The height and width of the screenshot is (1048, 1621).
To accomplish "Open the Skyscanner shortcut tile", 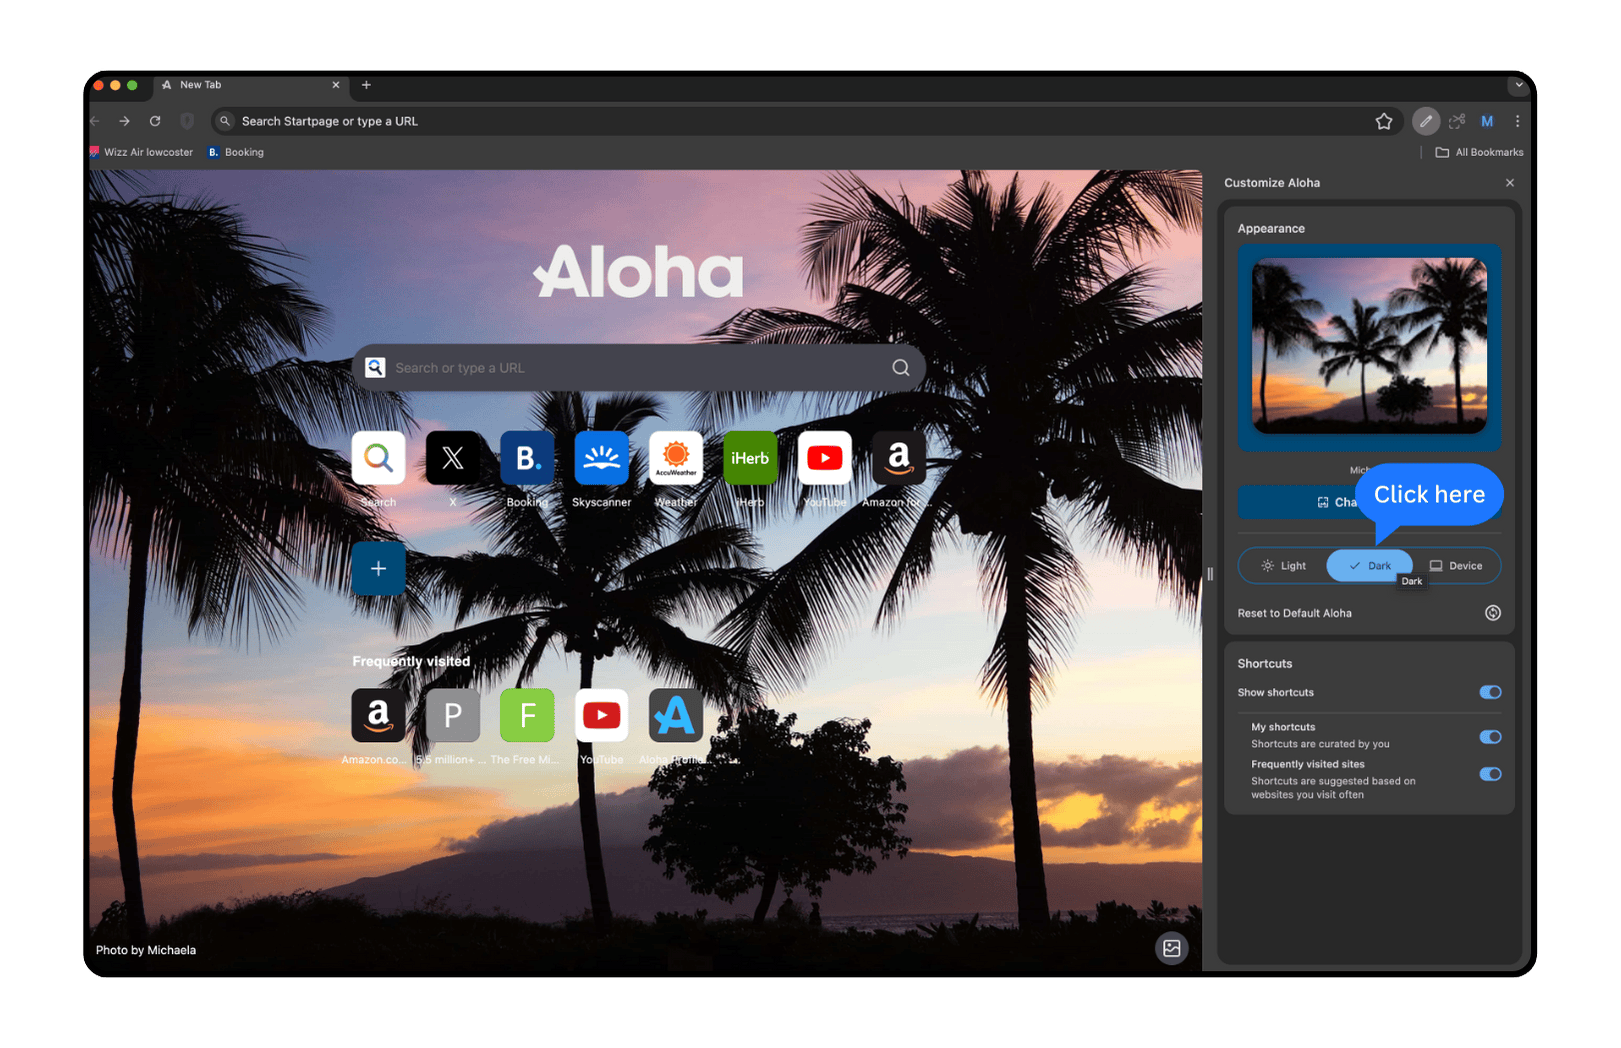I will click(601, 458).
